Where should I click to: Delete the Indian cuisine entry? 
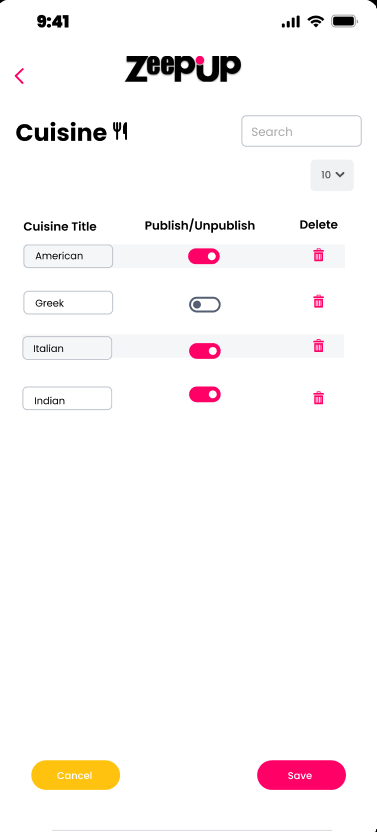[x=318, y=398]
